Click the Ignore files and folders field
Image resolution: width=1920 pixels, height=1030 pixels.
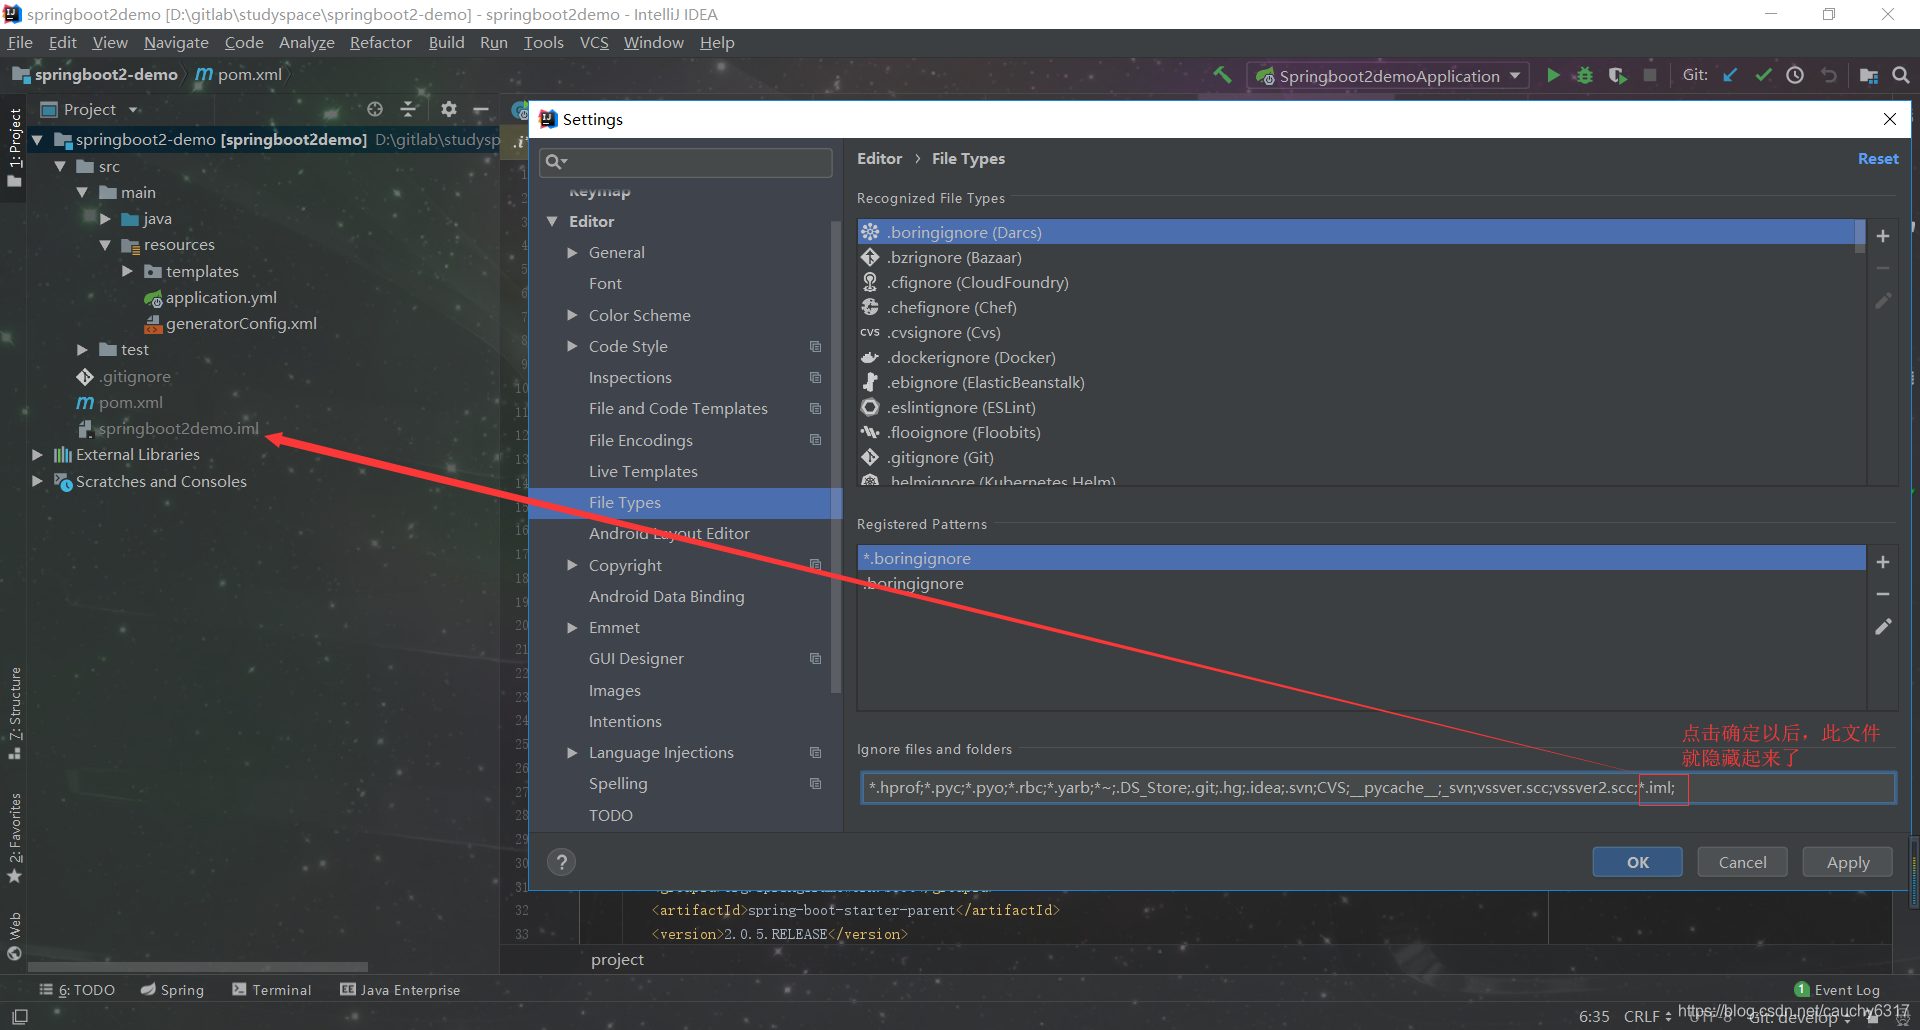point(1377,788)
